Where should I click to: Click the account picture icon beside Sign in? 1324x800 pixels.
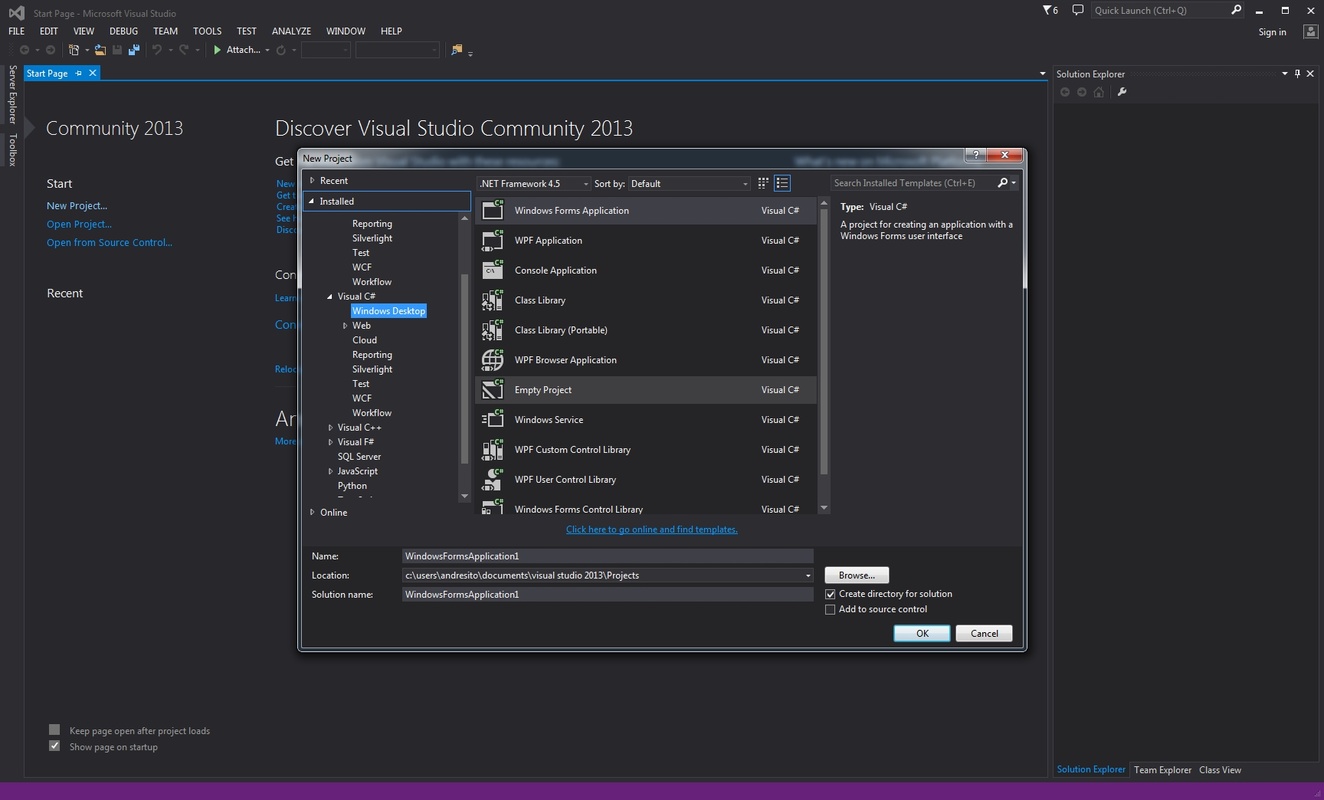[1311, 32]
